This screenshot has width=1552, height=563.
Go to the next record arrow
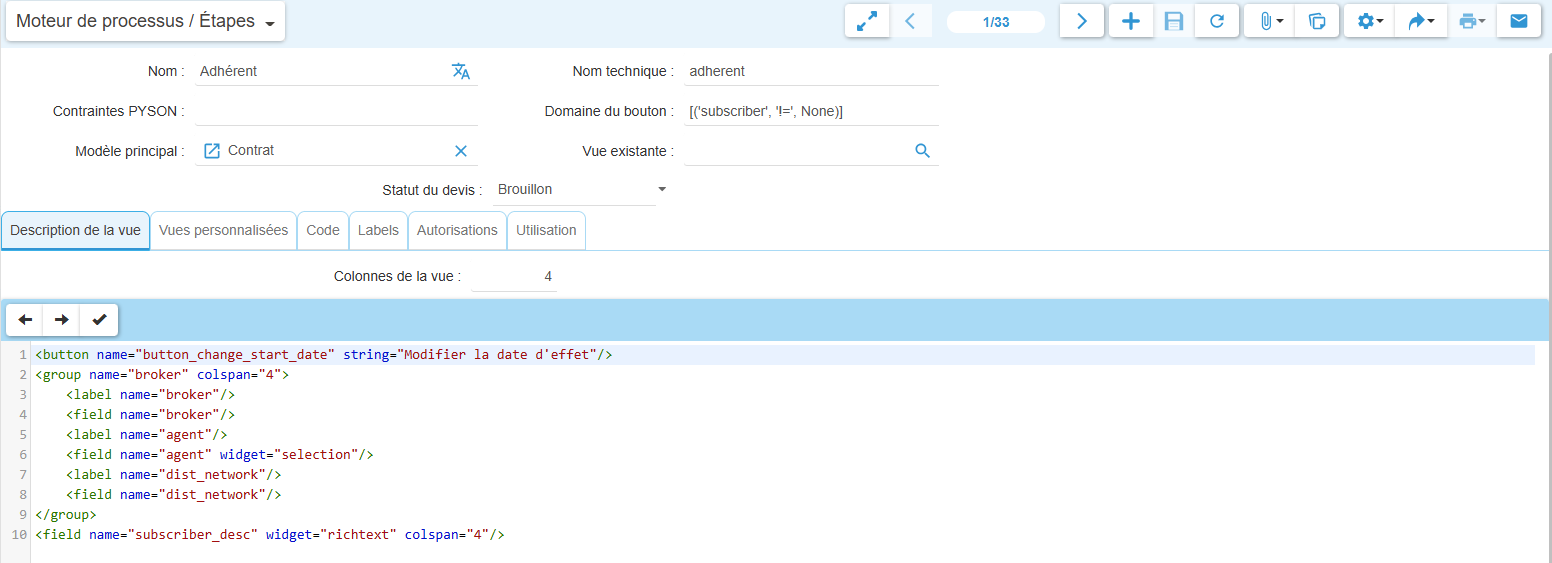(x=1081, y=21)
